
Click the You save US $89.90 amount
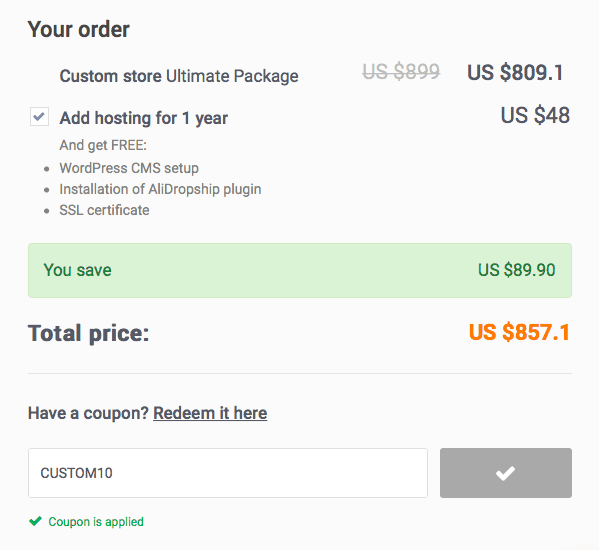pos(516,270)
